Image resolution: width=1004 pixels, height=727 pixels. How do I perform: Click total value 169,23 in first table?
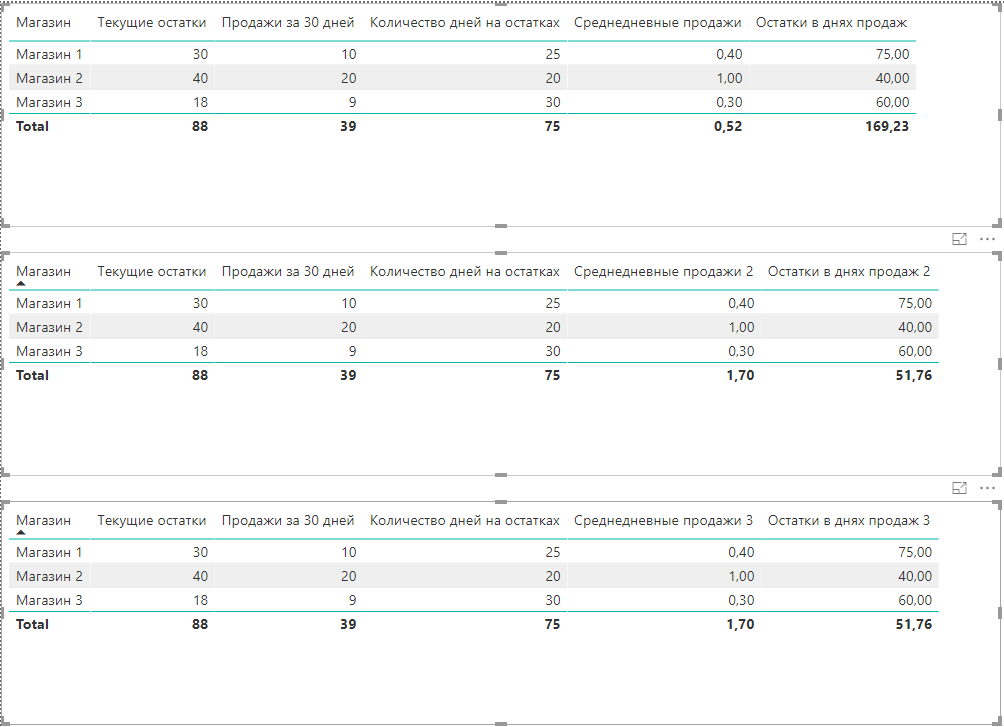[887, 126]
